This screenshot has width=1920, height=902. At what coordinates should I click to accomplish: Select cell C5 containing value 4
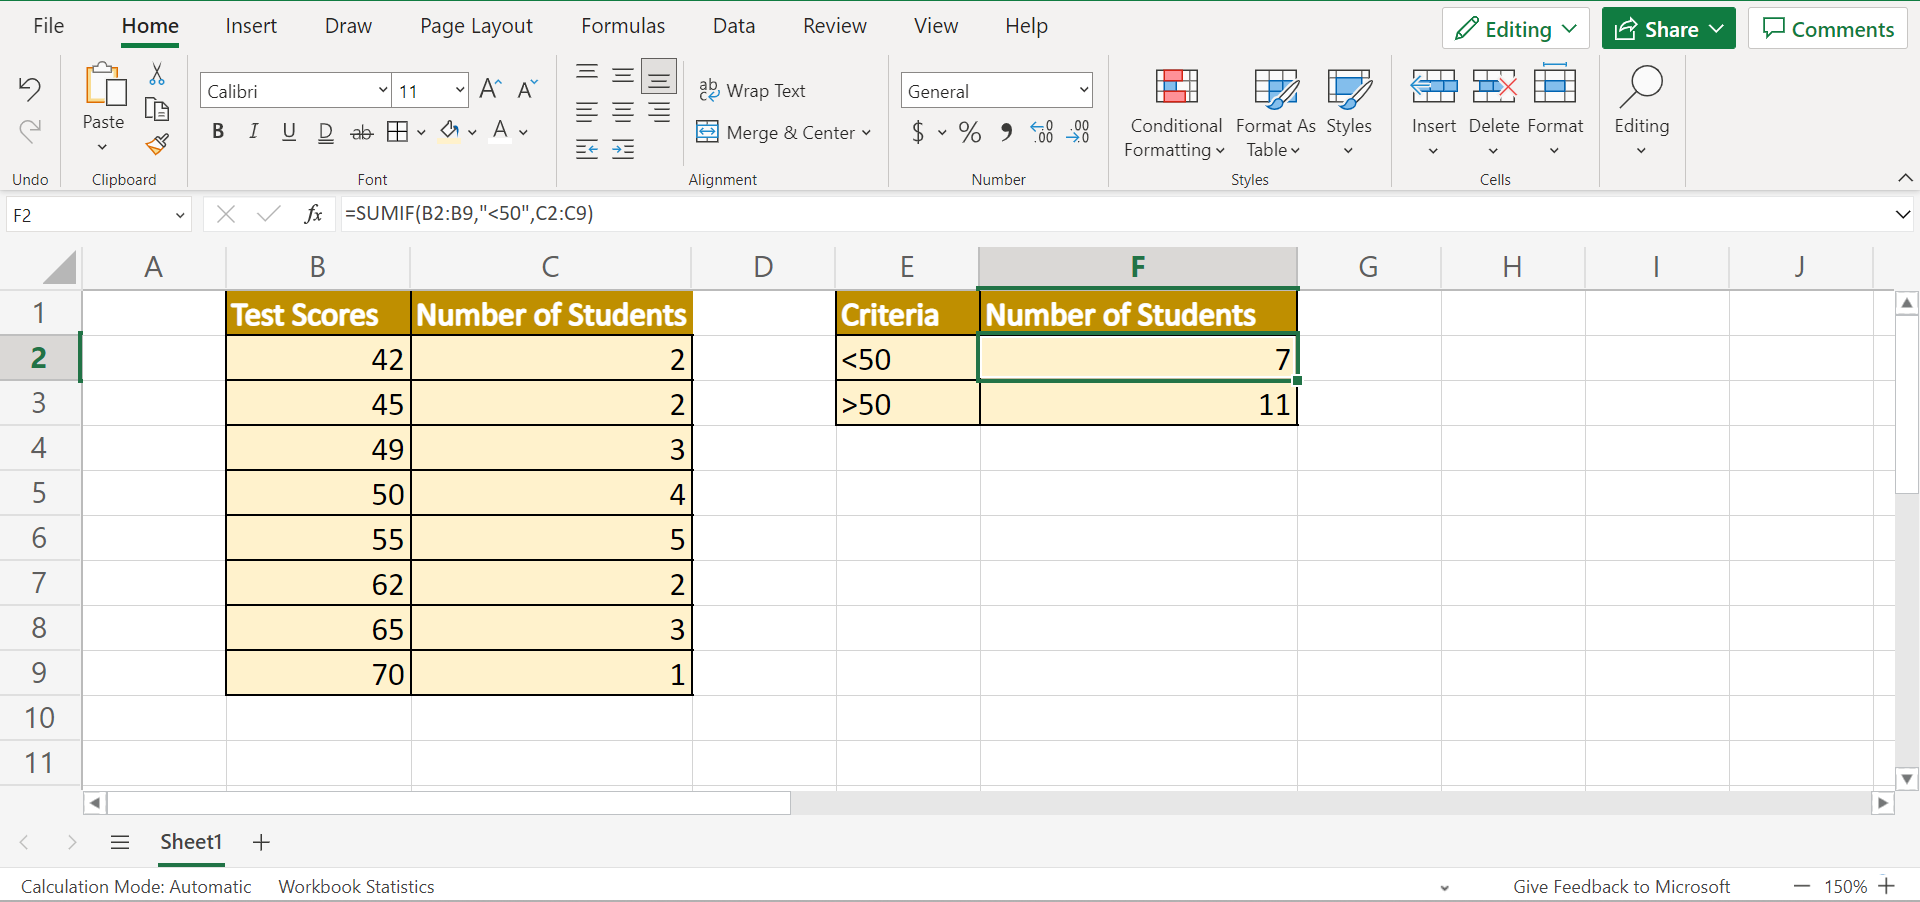[x=551, y=494]
